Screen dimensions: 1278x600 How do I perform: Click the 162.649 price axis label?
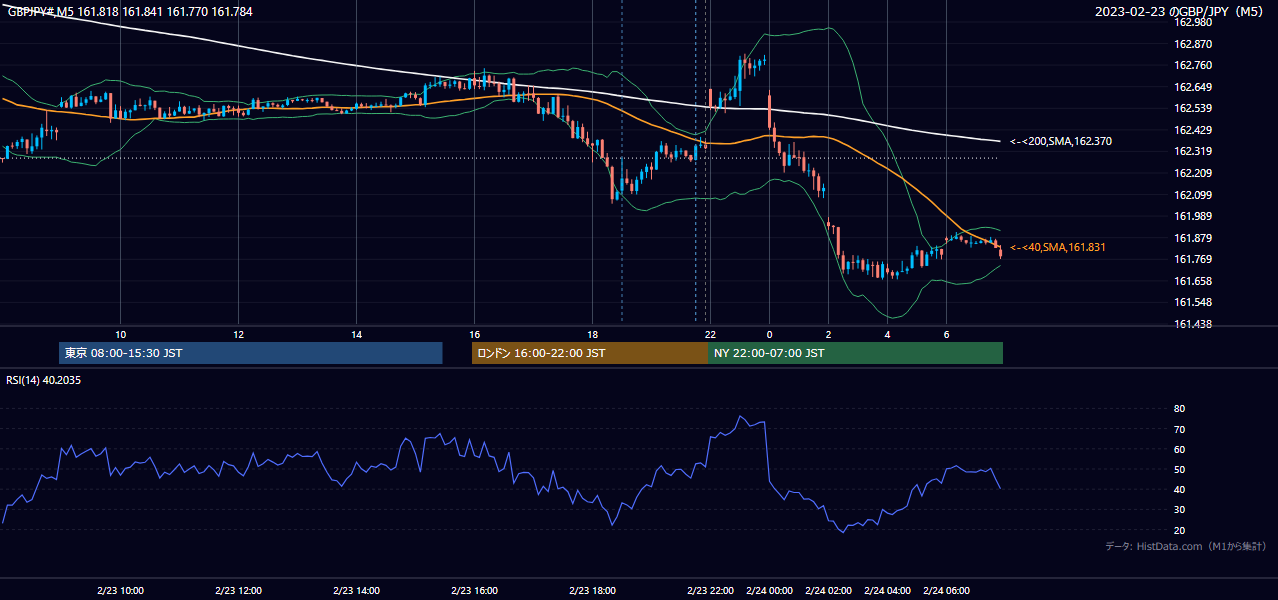[1192, 87]
